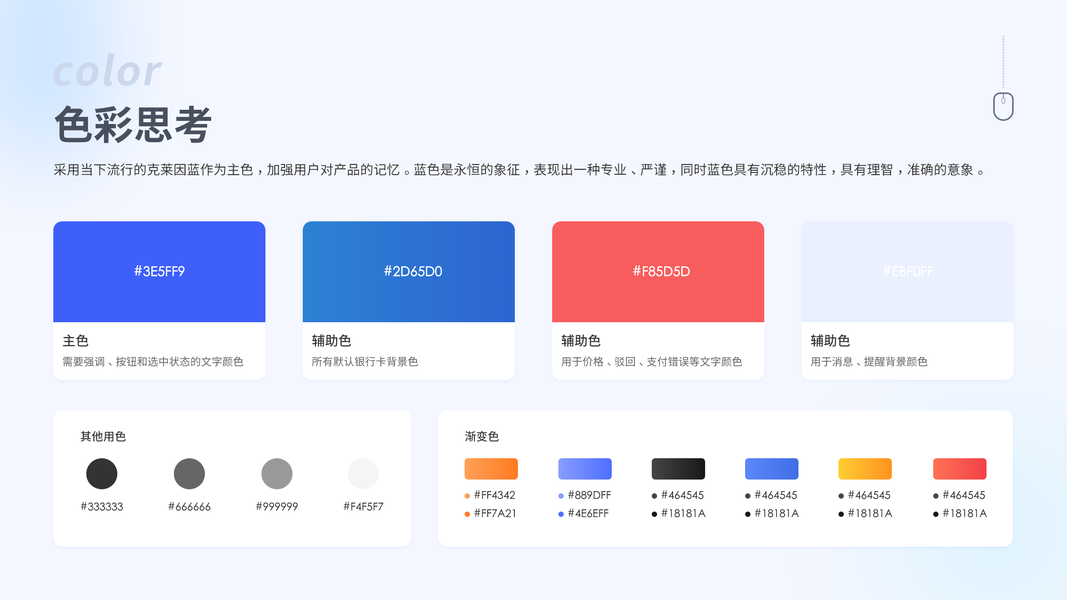Screen dimensions: 1067x600
Task: Select the #999999 light gray circle
Action: [277, 473]
